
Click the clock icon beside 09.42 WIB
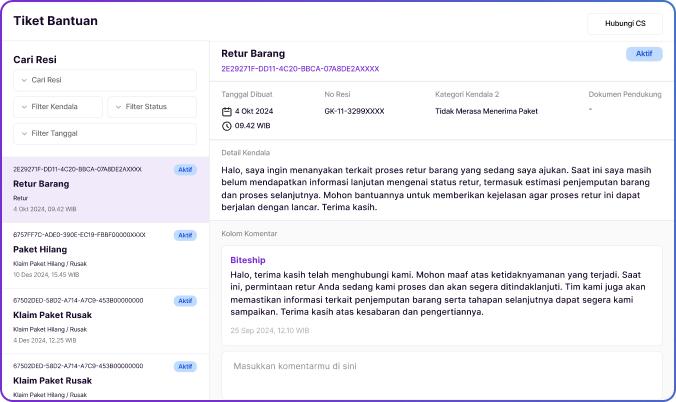[227, 126]
